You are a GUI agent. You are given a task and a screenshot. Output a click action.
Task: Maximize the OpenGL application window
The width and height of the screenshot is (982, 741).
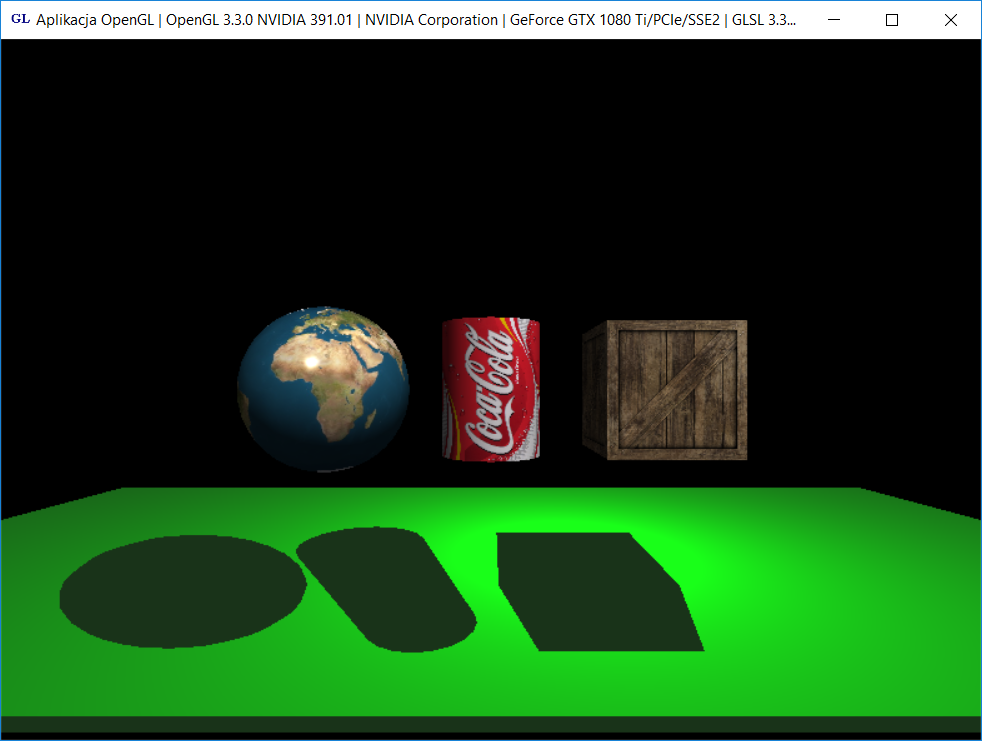[x=892, y=20]
